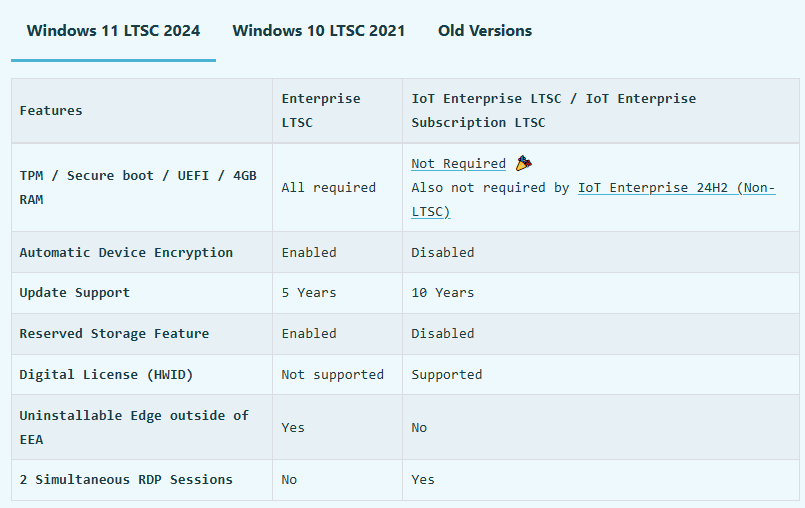Click the Enterprise LTSC column header
805x508 pixels.
tap(321, 110)
